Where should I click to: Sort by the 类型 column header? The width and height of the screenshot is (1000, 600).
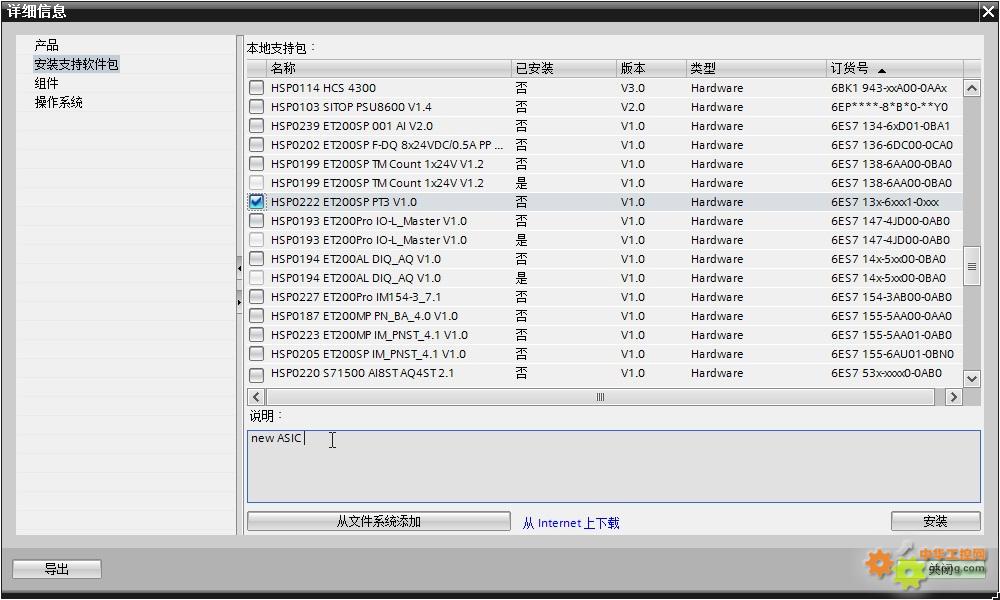point(756,68)
